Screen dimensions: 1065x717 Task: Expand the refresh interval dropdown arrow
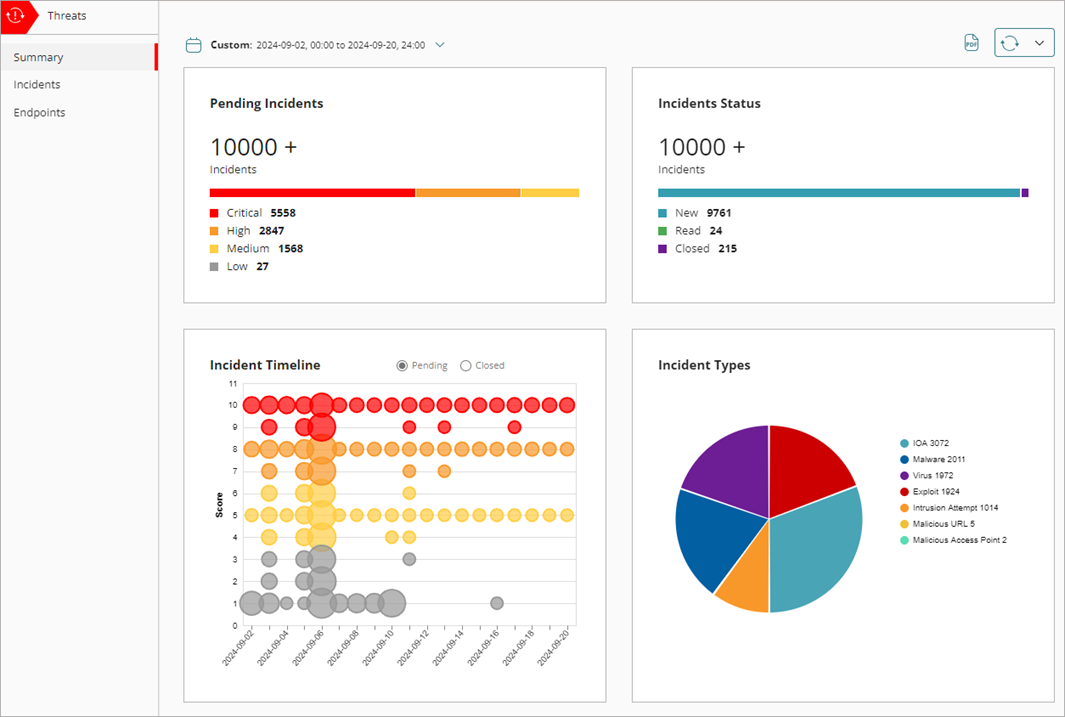point(1040,43)
